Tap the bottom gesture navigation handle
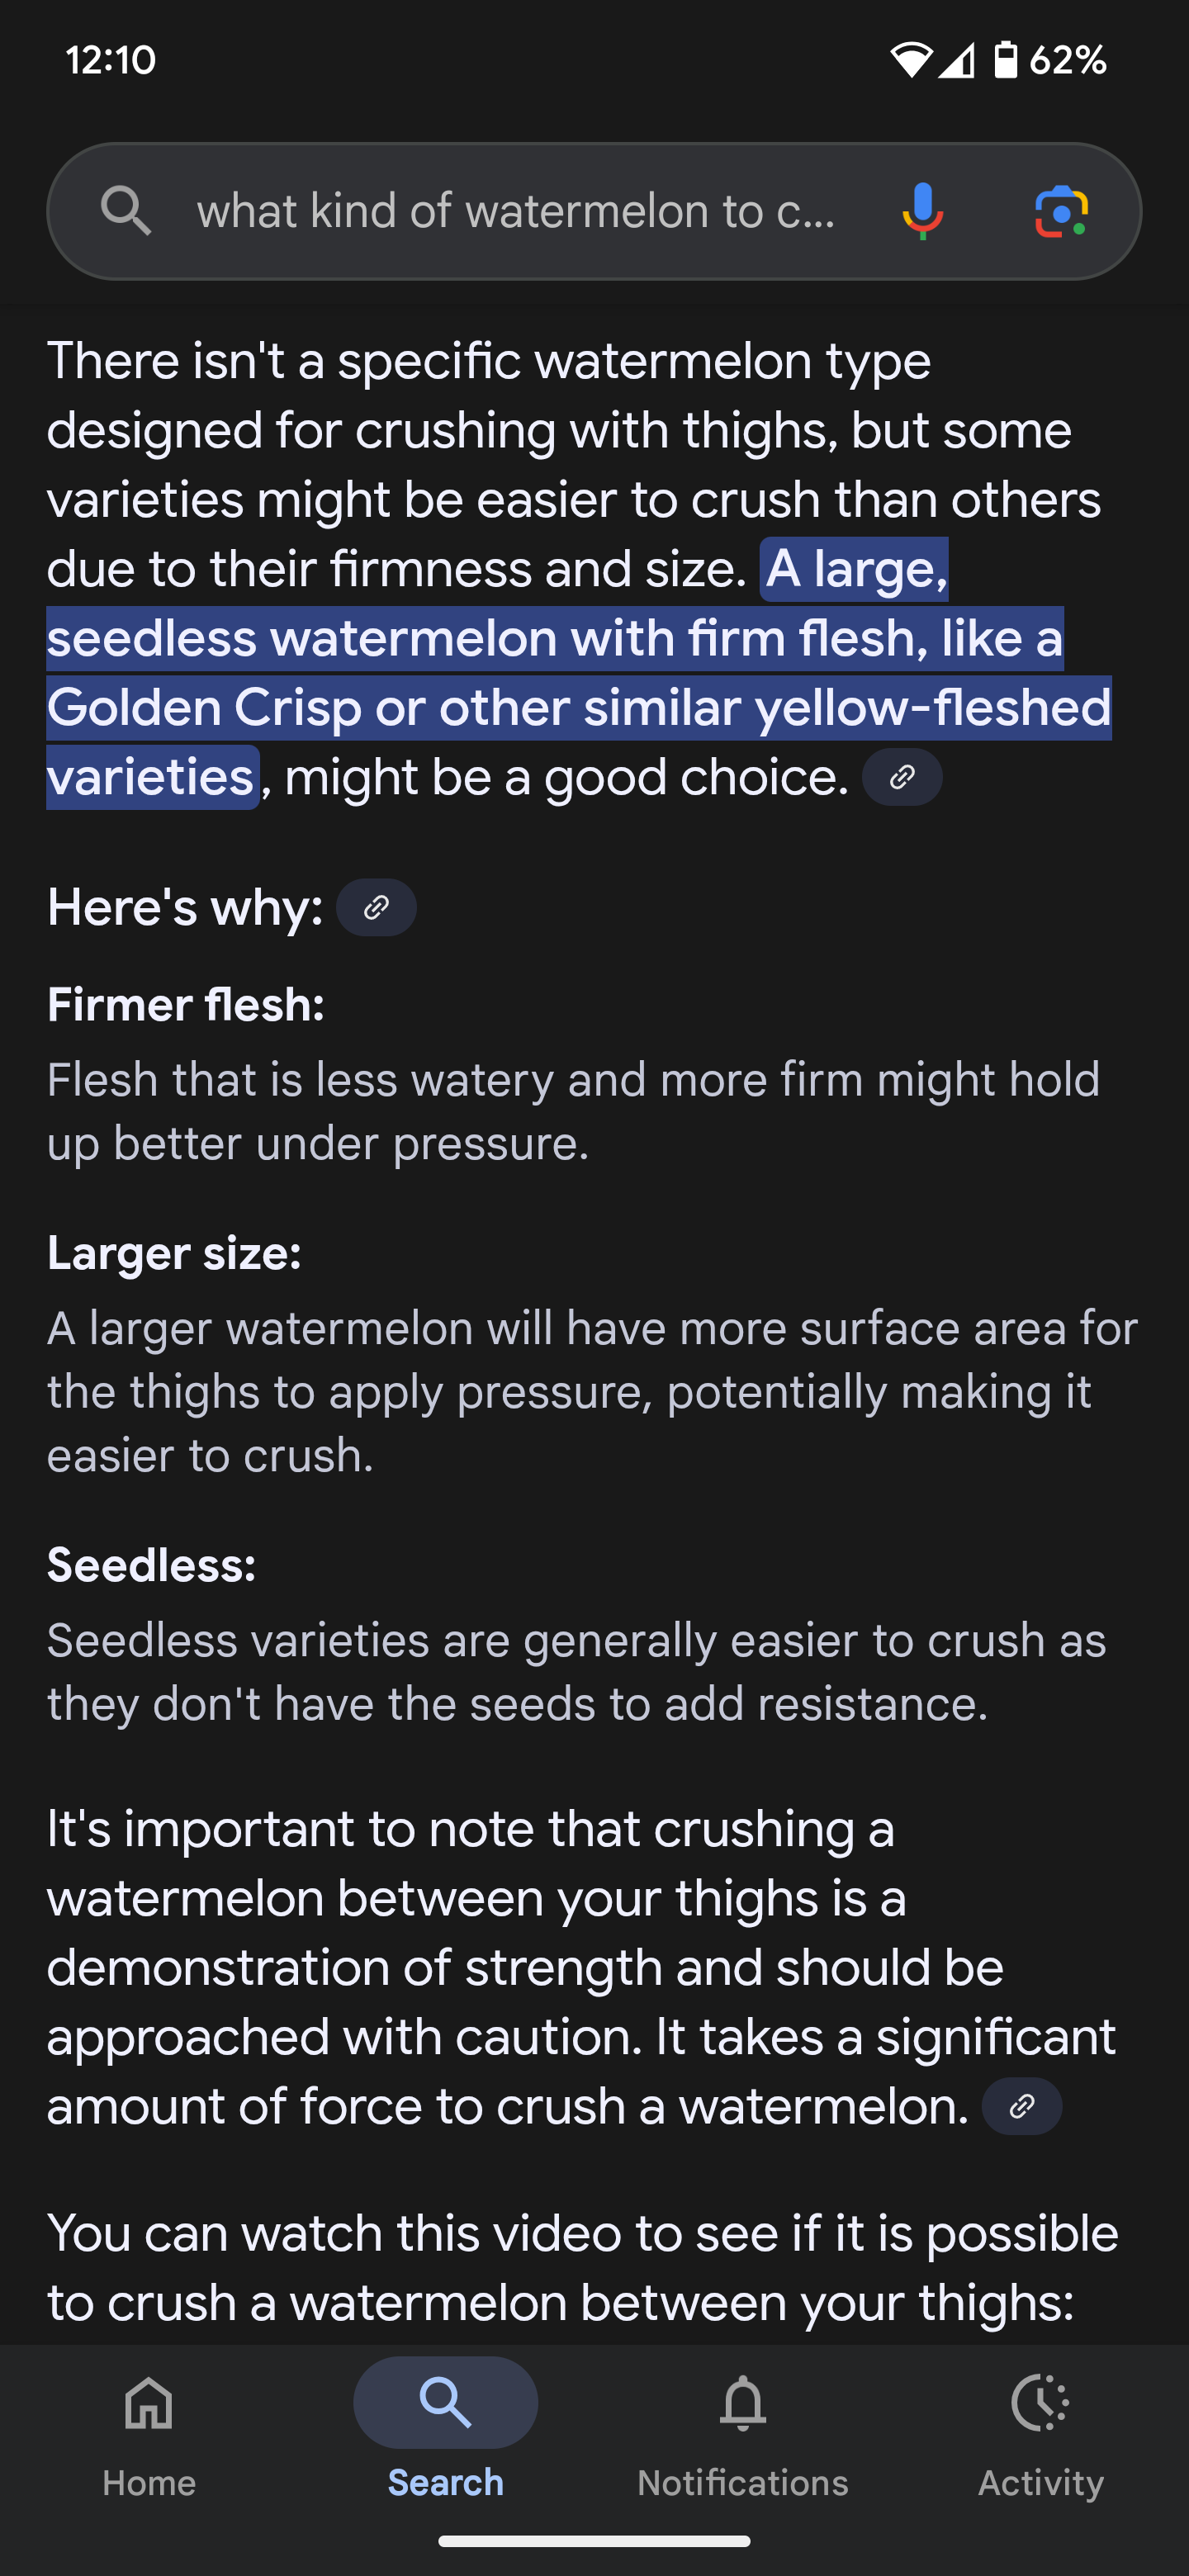Screen dimensions: 1189x2576 [x=594, y=2541]
